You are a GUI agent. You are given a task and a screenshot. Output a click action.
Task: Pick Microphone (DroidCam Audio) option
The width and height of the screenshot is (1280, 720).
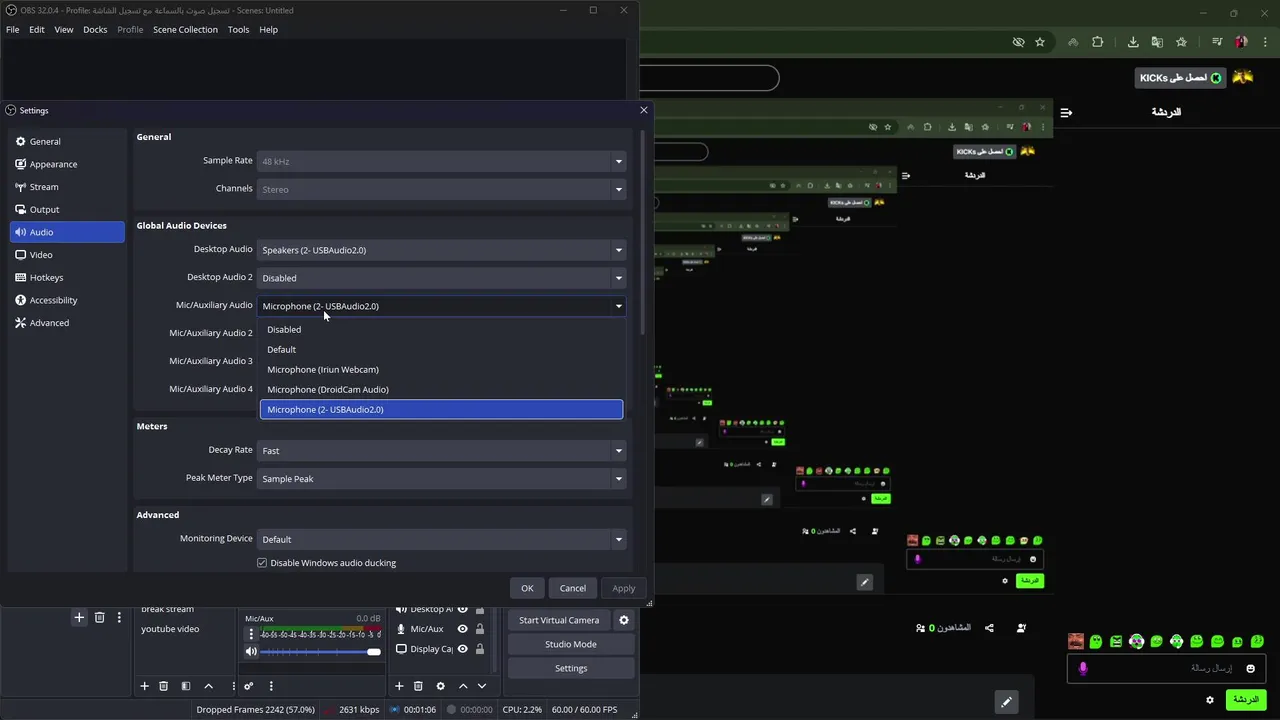(441, 389)
